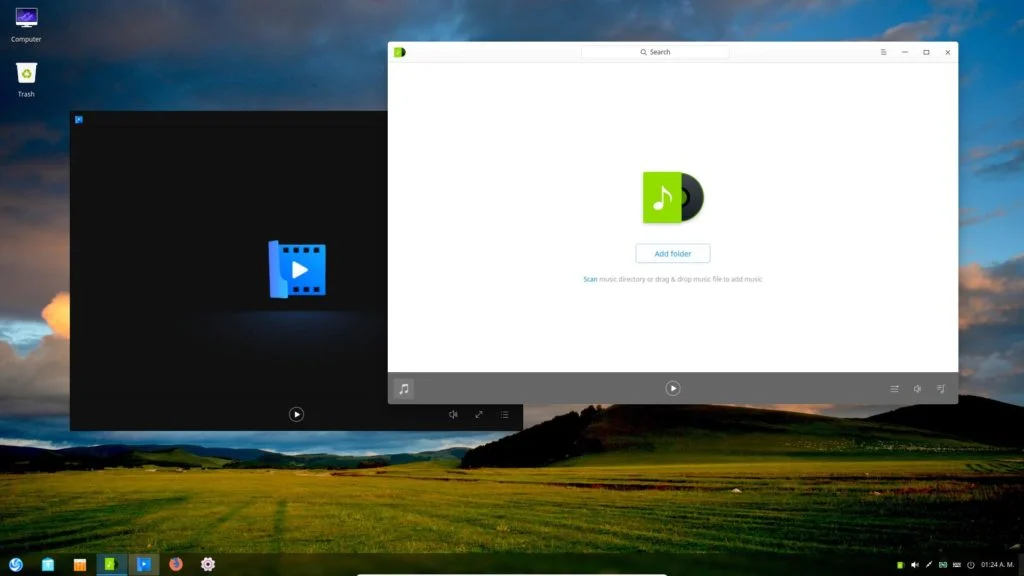Start playback in the music player
The width and height of the screenshot is (1024, 576).
673,389
